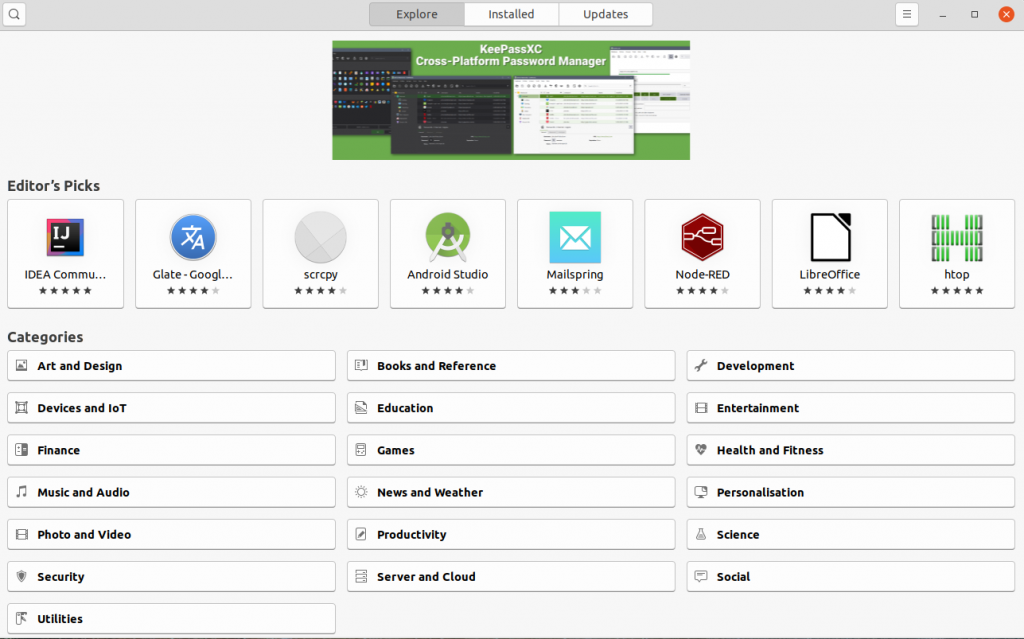Browse the Productivity category

coord(511,534)
